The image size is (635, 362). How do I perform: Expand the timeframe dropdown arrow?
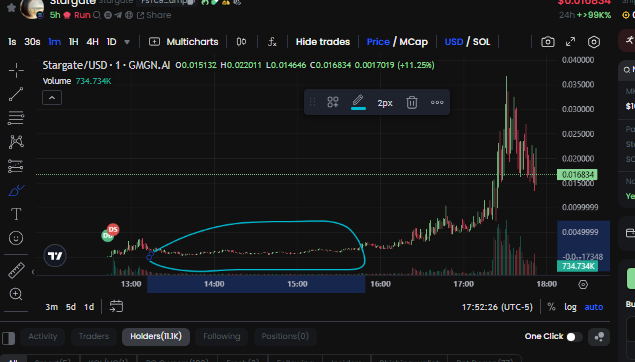click(127, 42)
